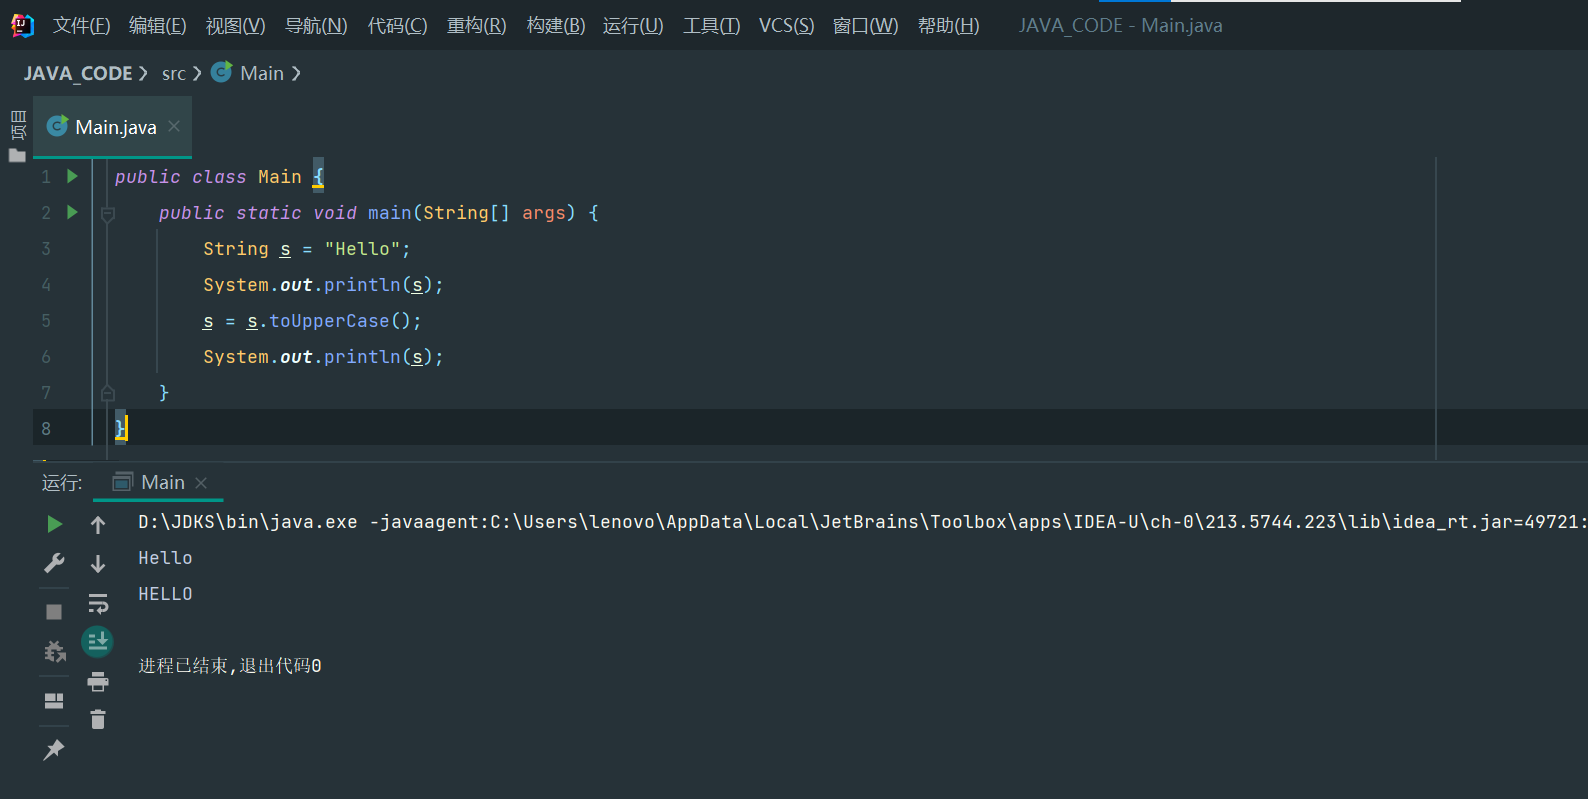The width and height of the screenshot is (1588, 799).
Task: Open the 代码(C) menu
Action: pyautogui.click(x=397, y=26)
